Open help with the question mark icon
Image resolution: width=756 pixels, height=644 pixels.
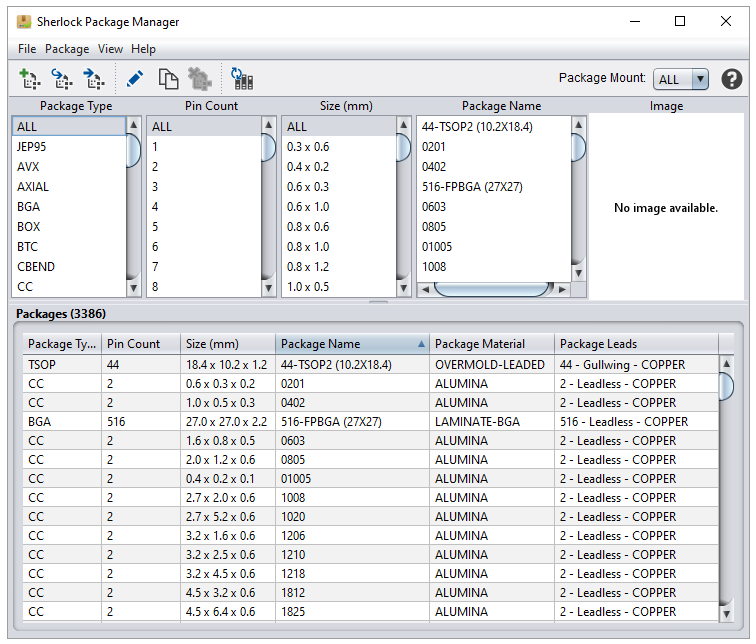coord(731,79)
